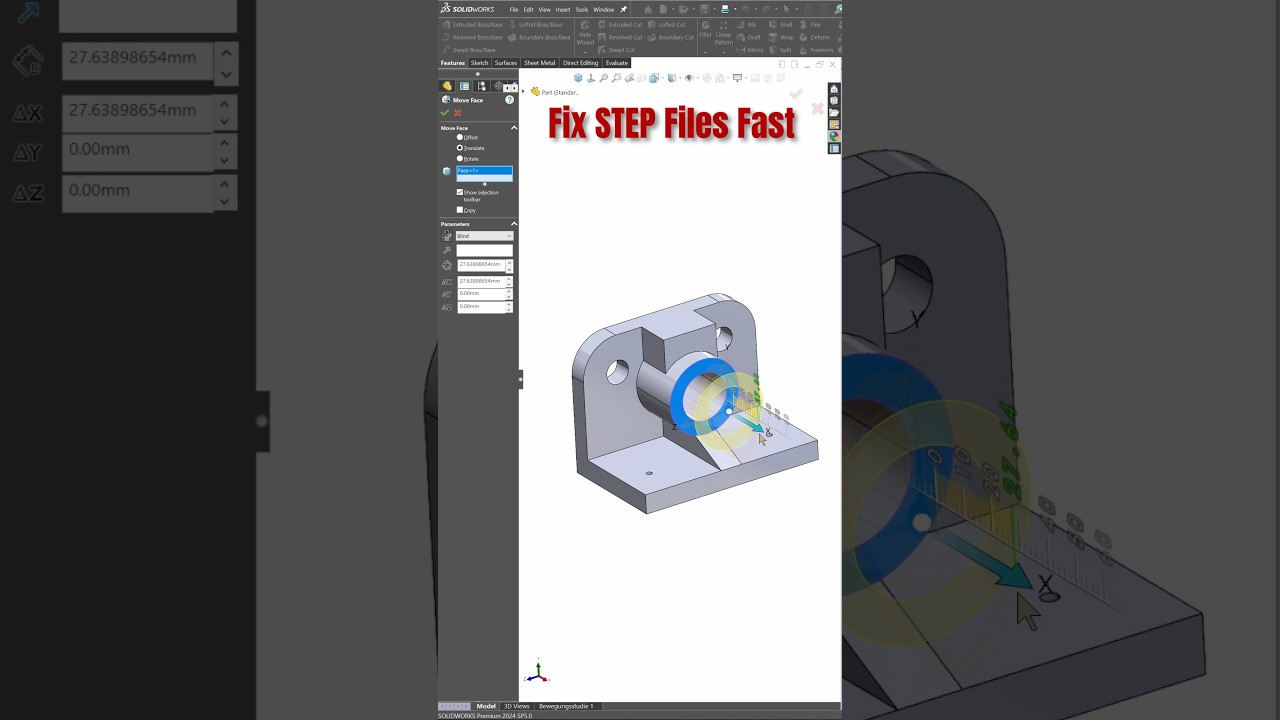Open SOLIDWORKS Resources home icon in task pane

pyautogui.click(x=834, y=89)
